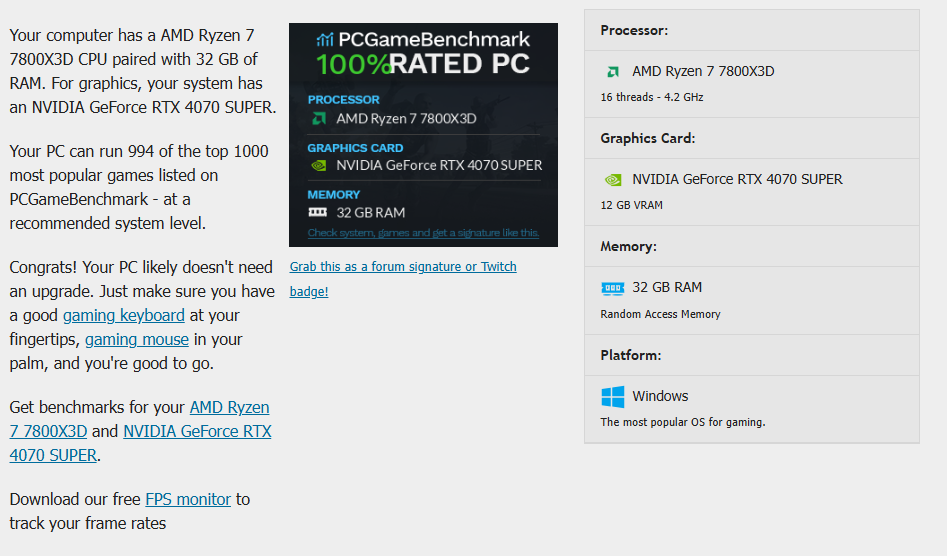Screen dimensions: 947x556
Task: Click the AMD icon inside the badge image
Action: click(x=318, y=118)
